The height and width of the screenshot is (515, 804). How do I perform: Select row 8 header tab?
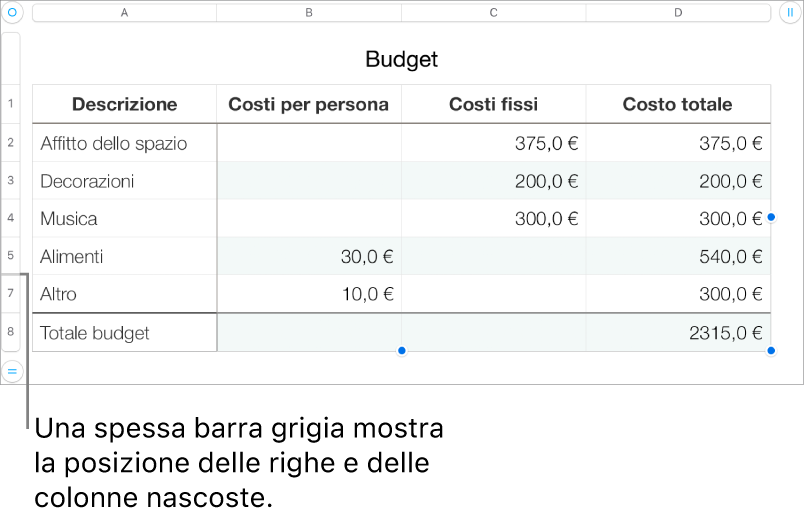pyautogui.click(x=11, y=332)
